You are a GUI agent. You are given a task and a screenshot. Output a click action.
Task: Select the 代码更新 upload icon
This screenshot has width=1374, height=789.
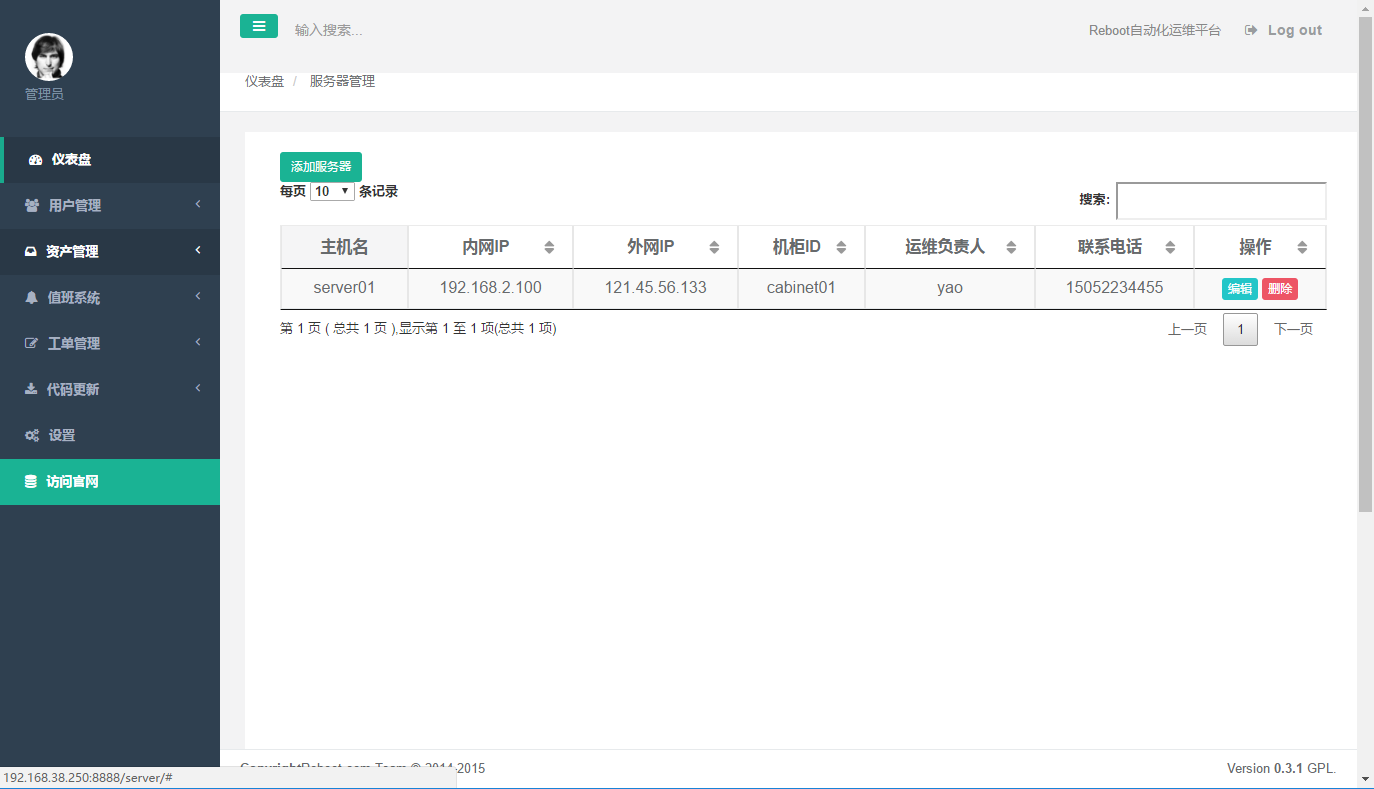click(x=33, y=389)
